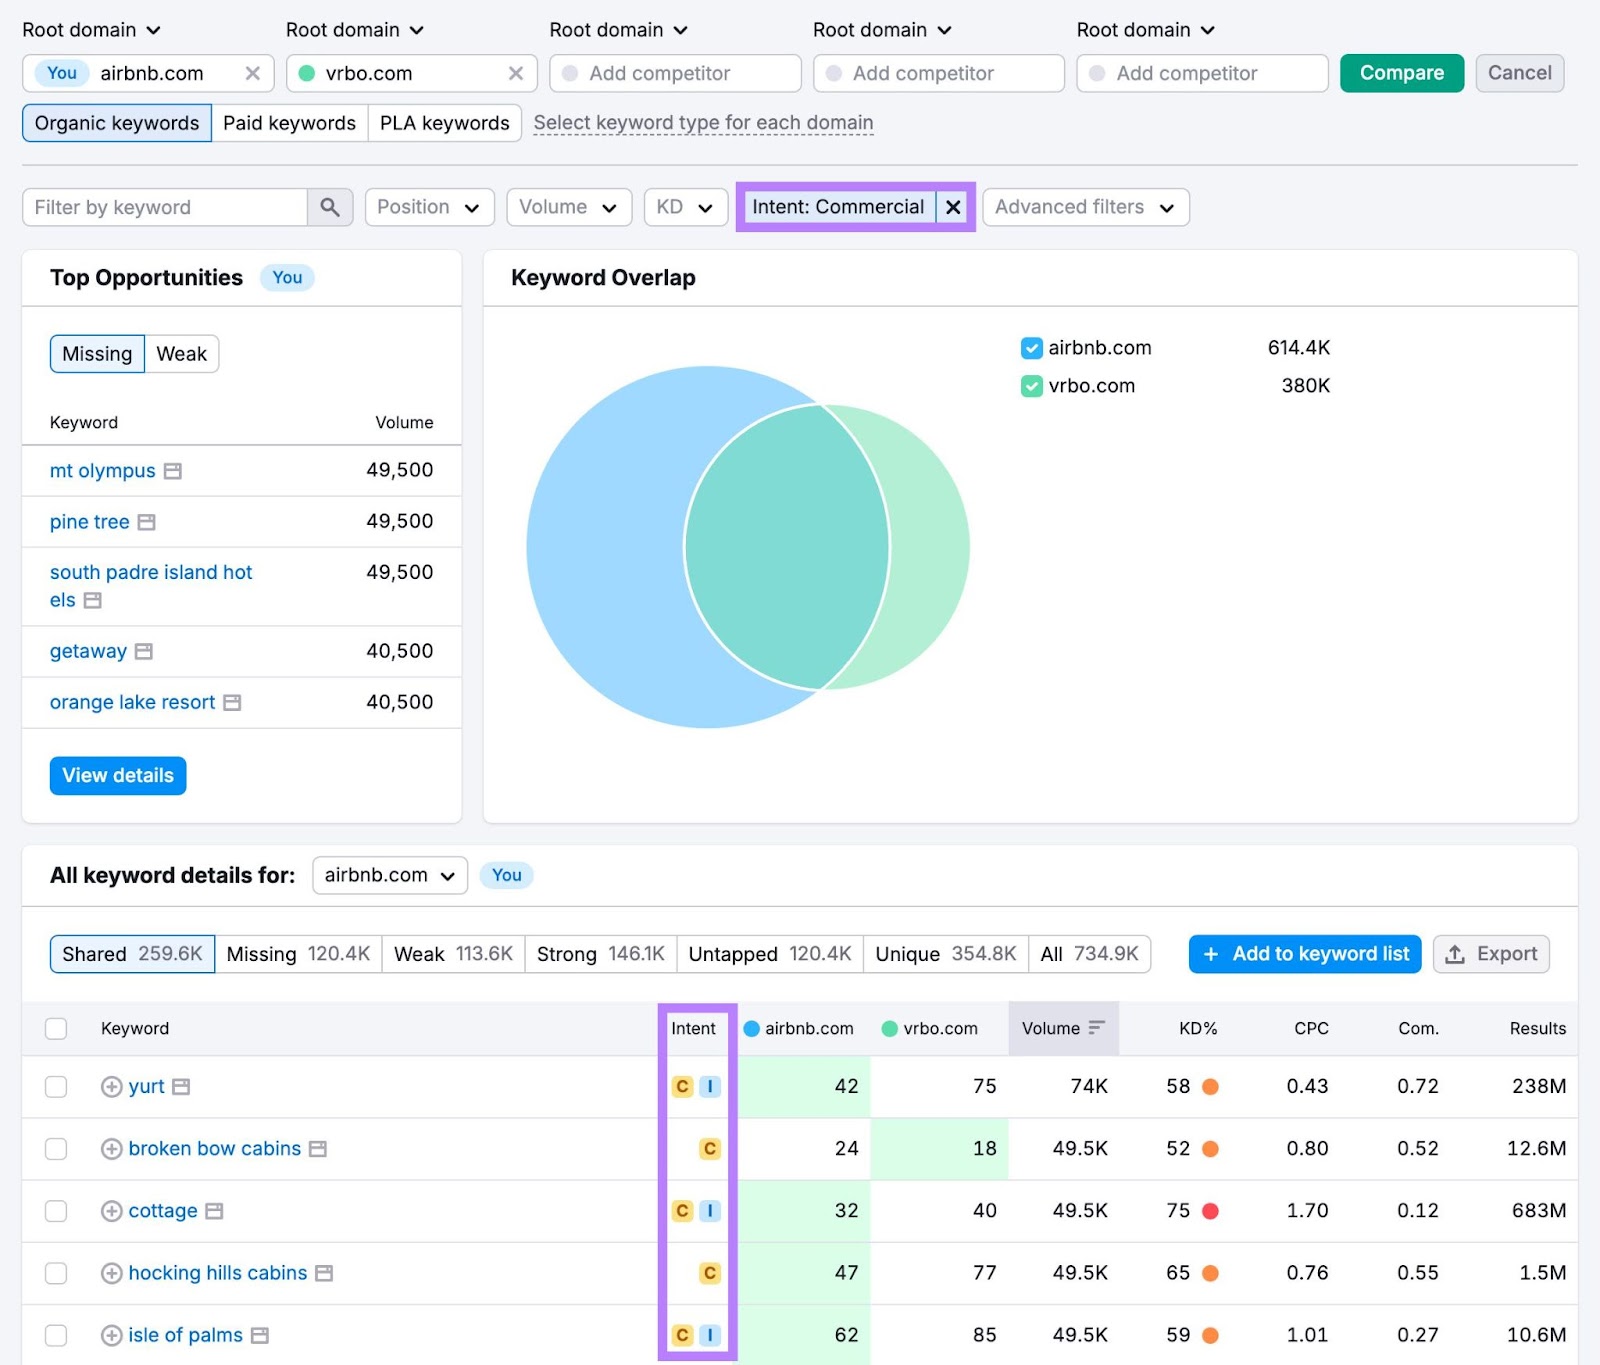Expand keyword details for "yurt"
1600x1365 pixels.
110,1086
